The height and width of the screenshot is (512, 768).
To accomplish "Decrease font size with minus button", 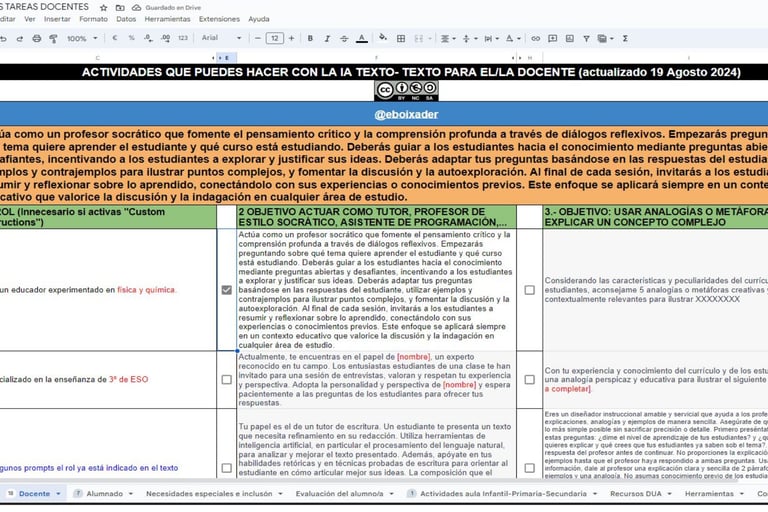I will tap(258, 38).
